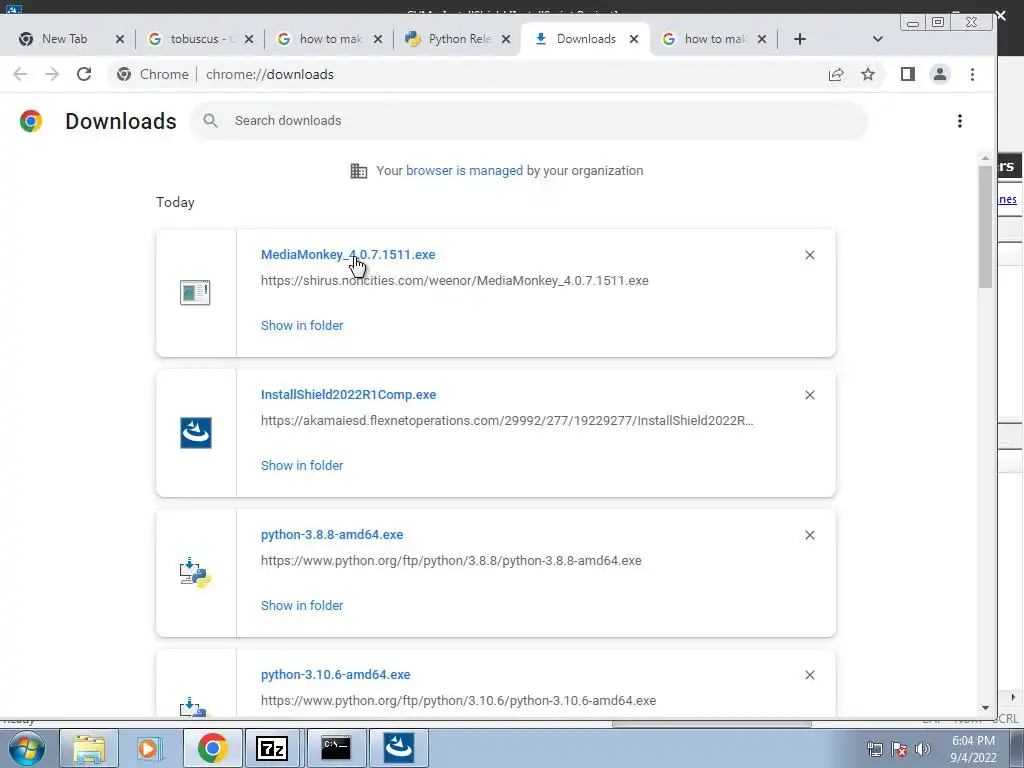The image size is (1024, 768).
Task: Open the Downloads page more actions menu
Action: (x=960, y=121)
